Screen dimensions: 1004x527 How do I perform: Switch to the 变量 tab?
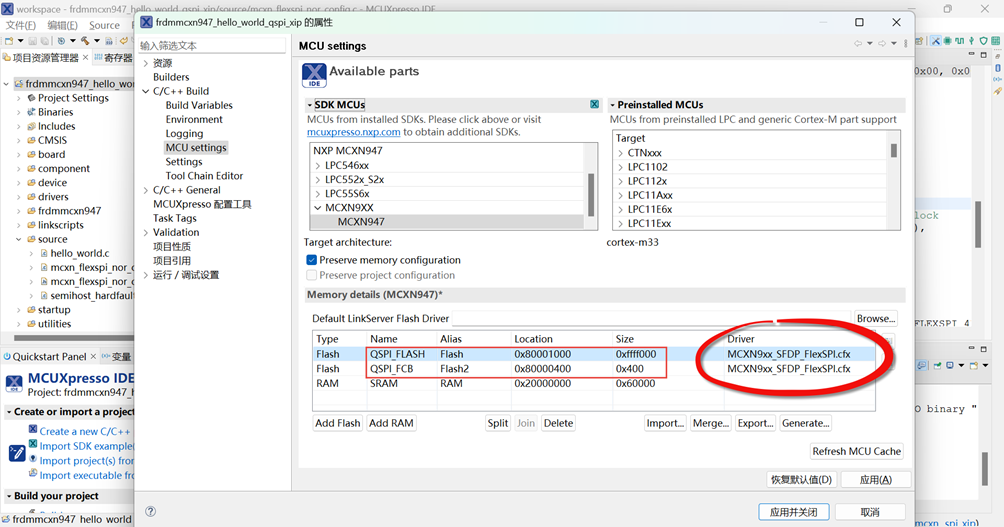pyautogui.click(x=116, y=356)
